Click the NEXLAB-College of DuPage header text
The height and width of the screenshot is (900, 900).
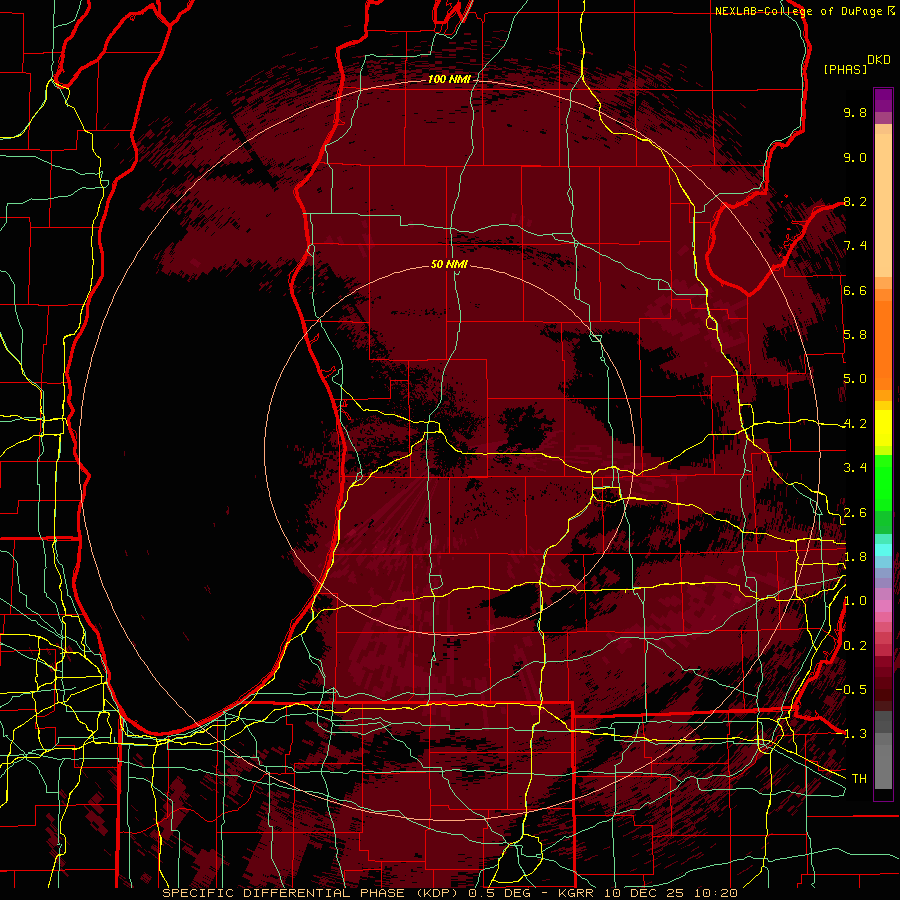(x=800, y=11)
